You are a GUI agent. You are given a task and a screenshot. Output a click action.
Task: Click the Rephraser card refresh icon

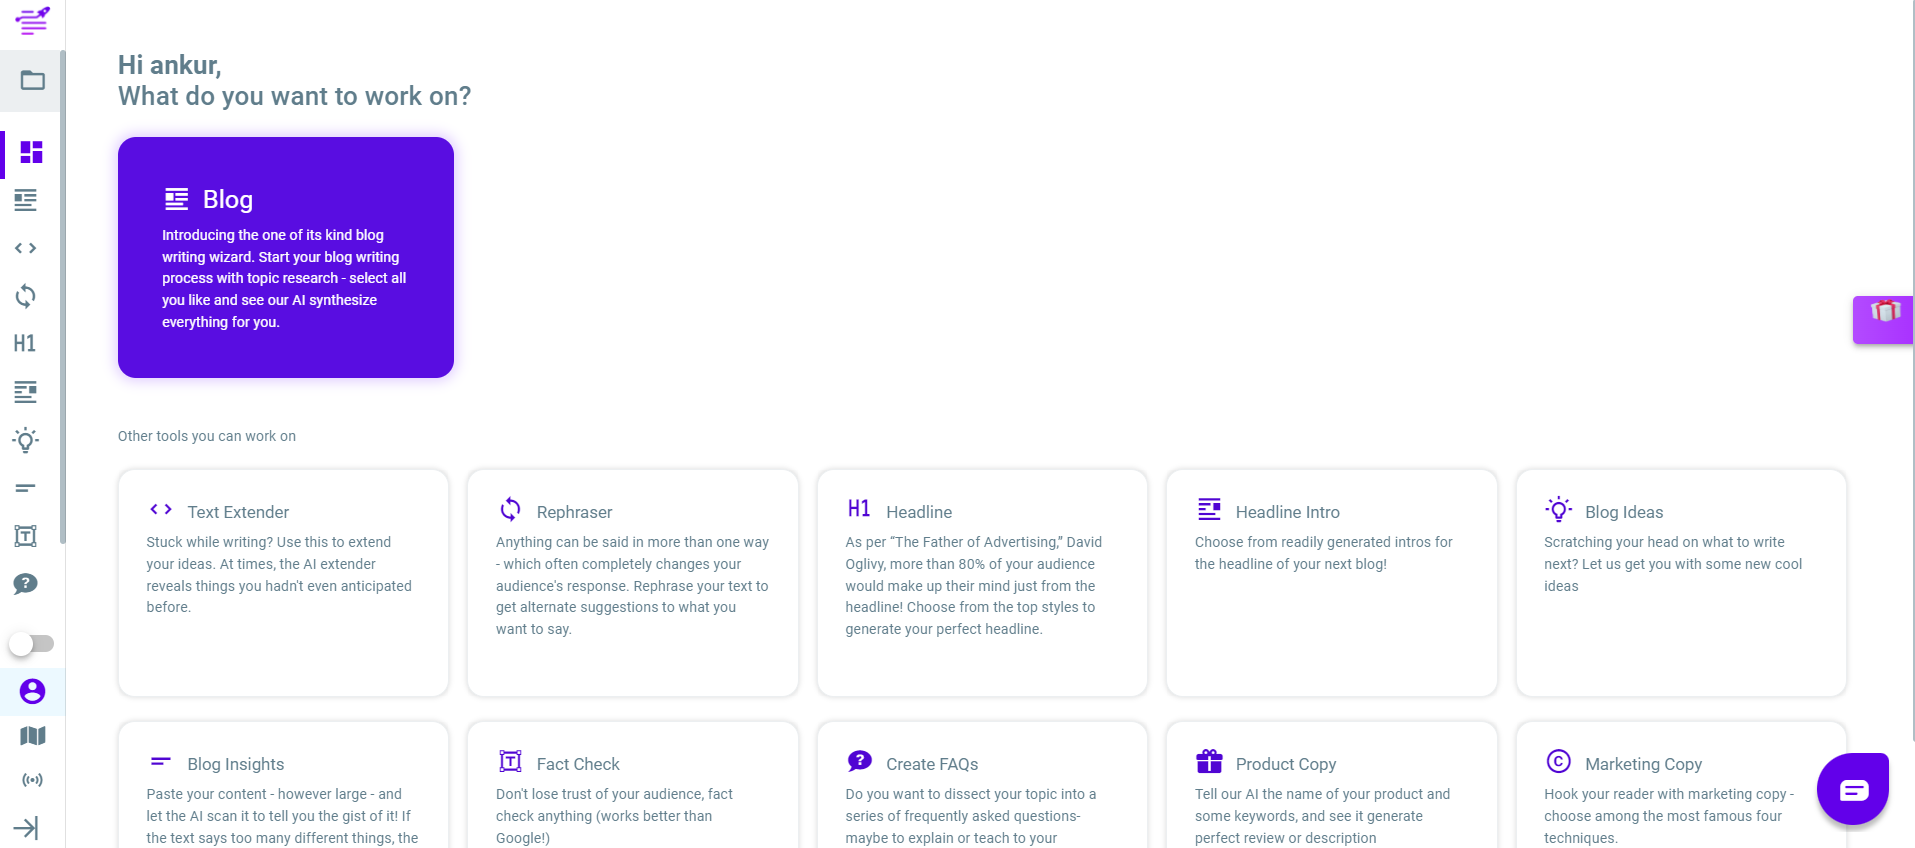(x=511, y=510)
